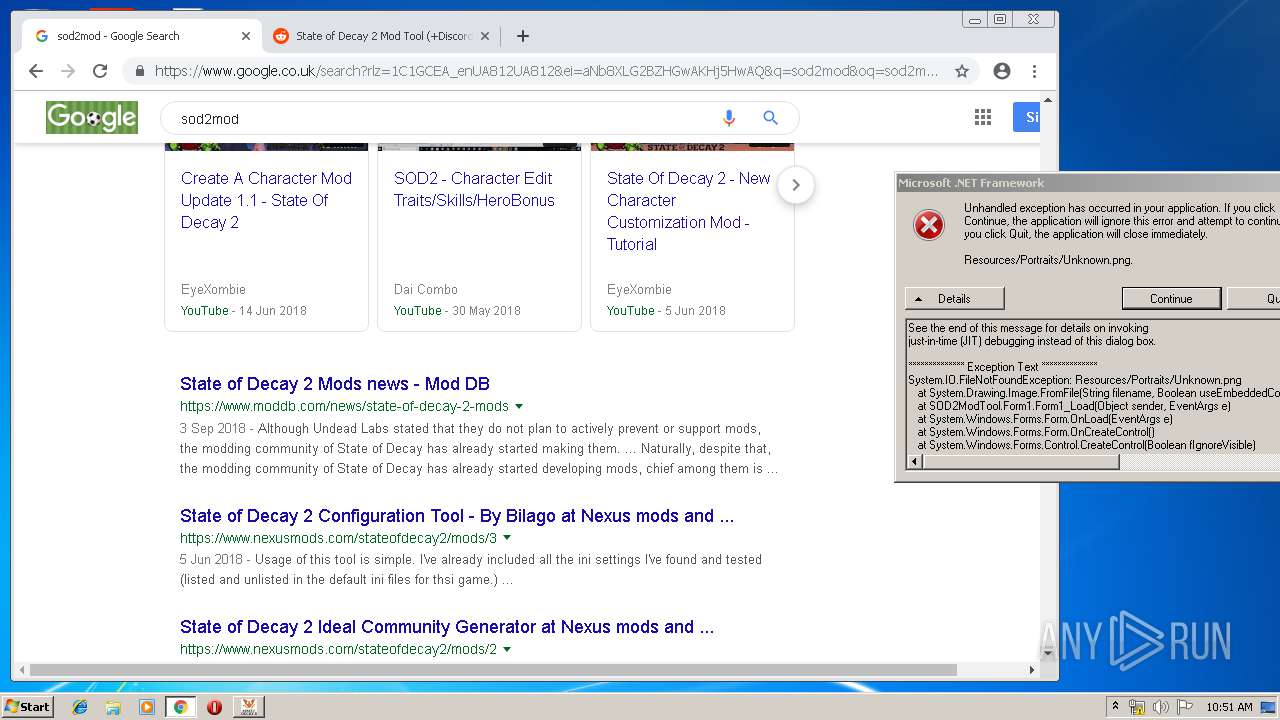
Task: Open Create A Character Mod Update 1.1 video
Action: (x=266, y=200)
